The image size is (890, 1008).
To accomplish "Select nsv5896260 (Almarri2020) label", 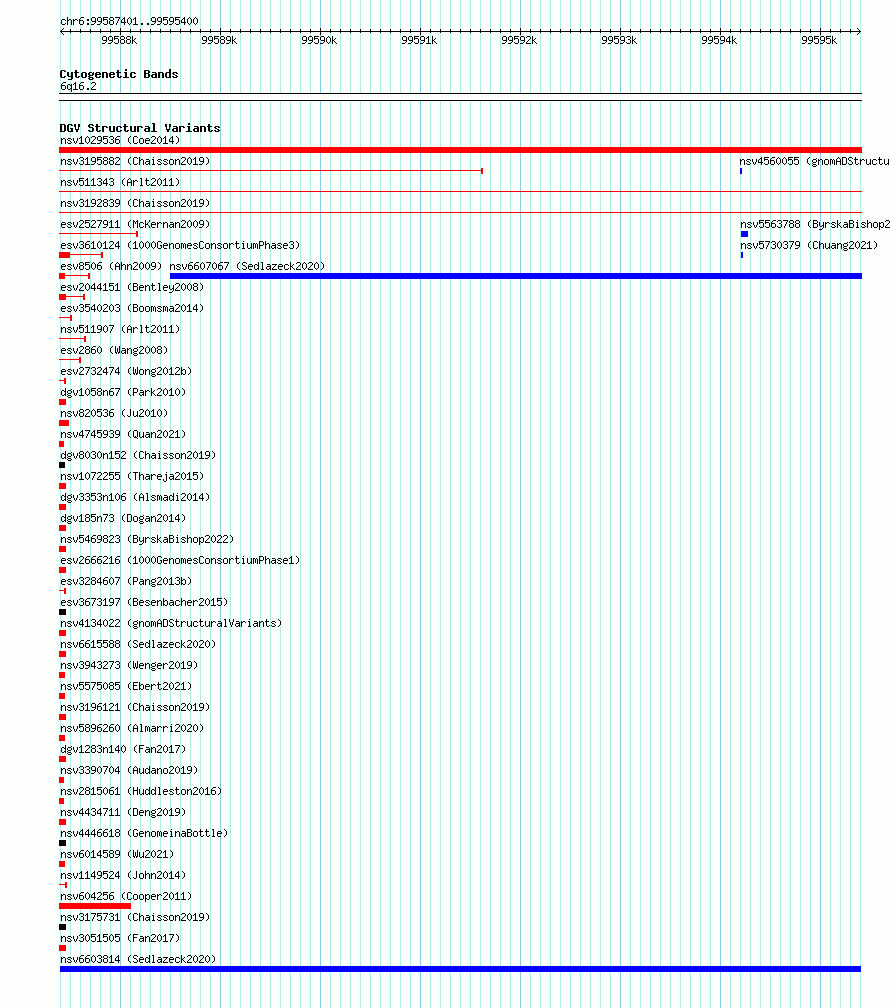I will click(132, 728).
